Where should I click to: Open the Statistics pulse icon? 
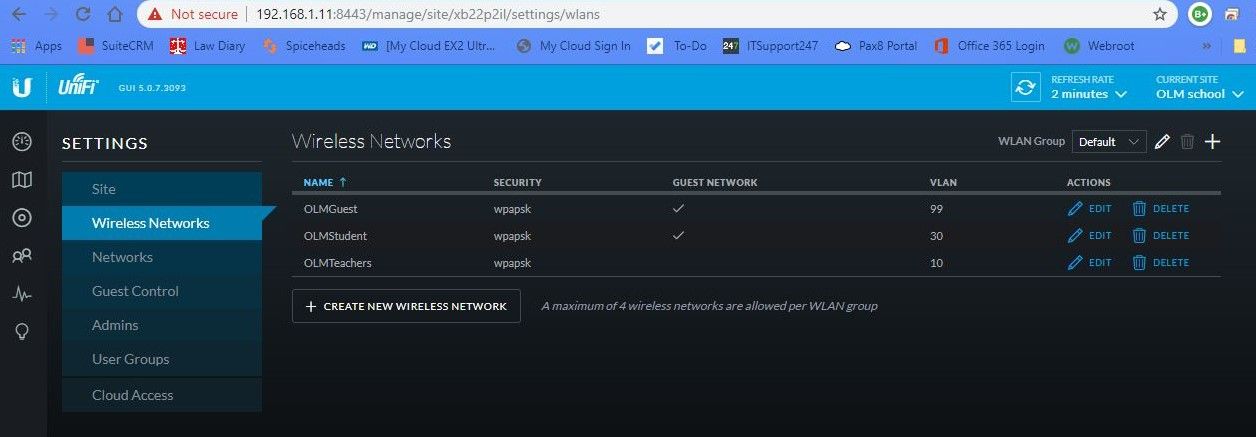(x=22, y=294)
